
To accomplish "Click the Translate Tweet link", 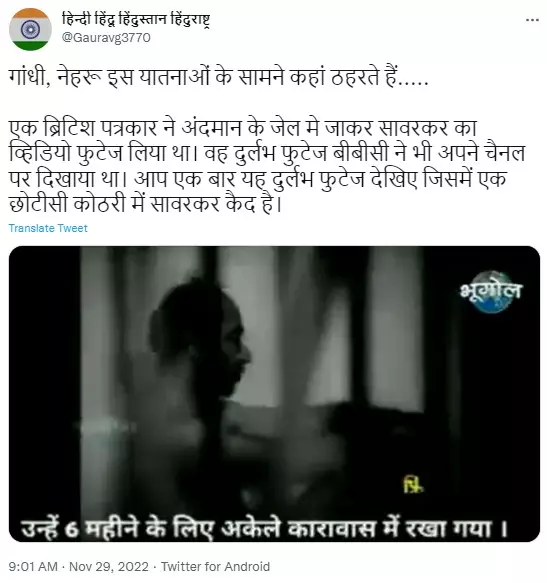I will pos(48,228).
